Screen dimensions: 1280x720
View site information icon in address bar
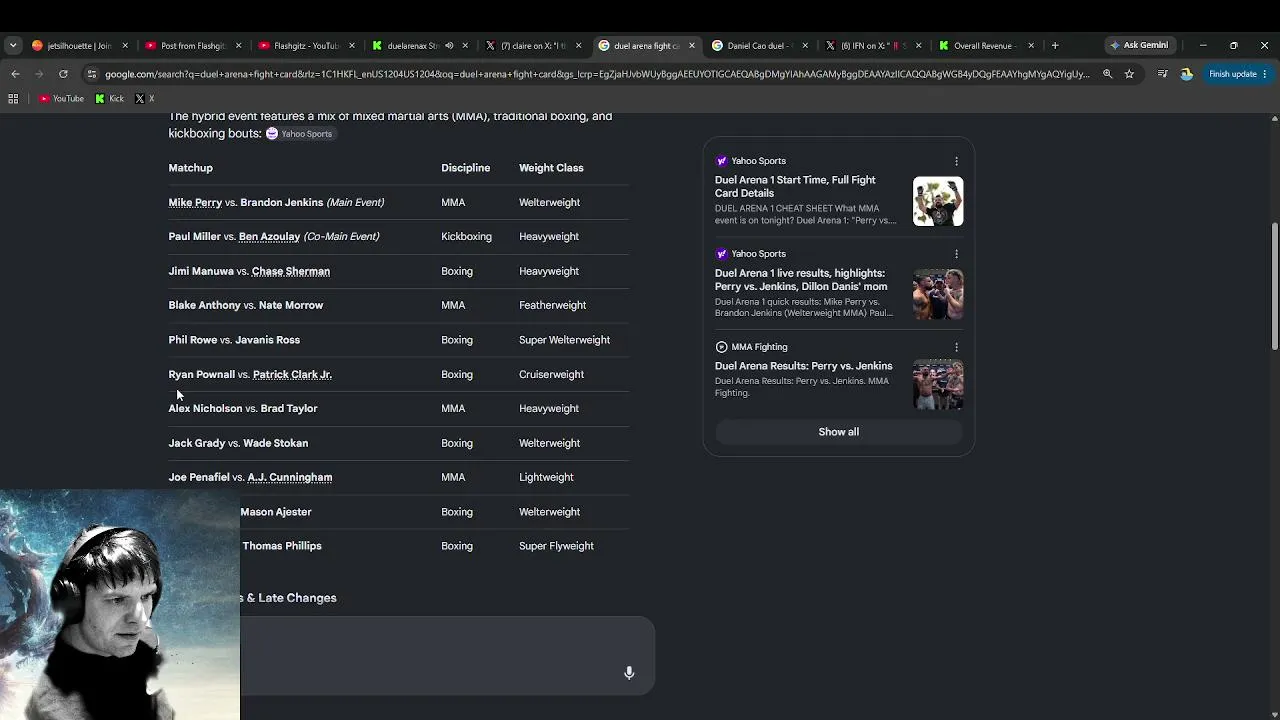(92, 74)
